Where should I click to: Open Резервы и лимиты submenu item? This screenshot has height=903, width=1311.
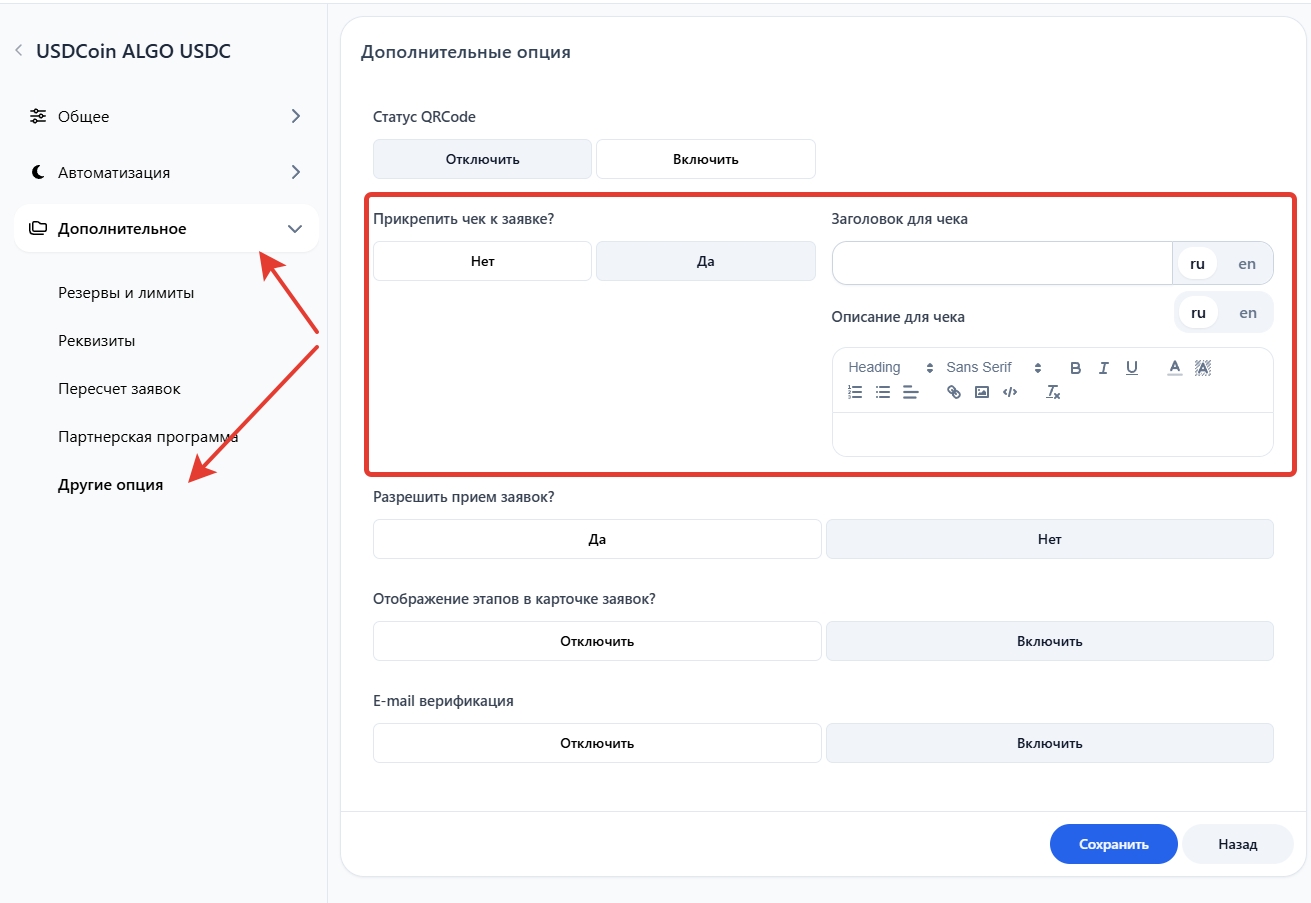click(126, 293)
